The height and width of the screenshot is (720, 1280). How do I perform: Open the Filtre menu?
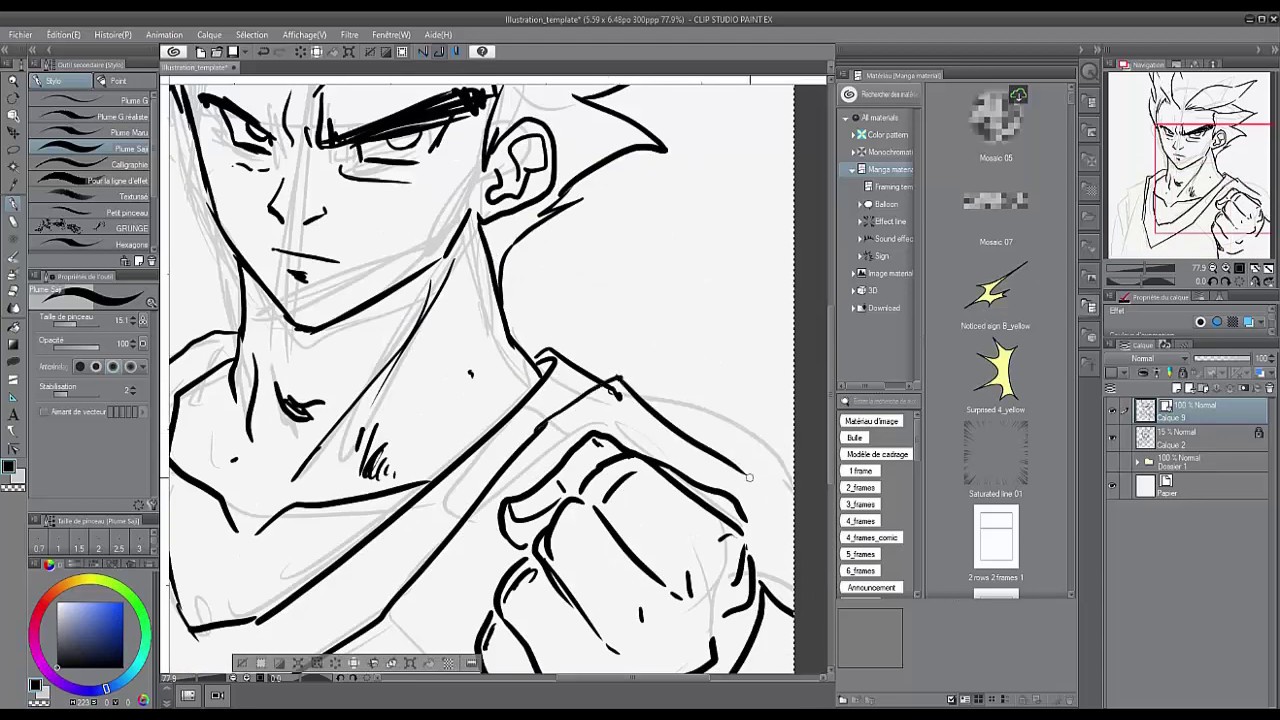[x=349, y=35]
